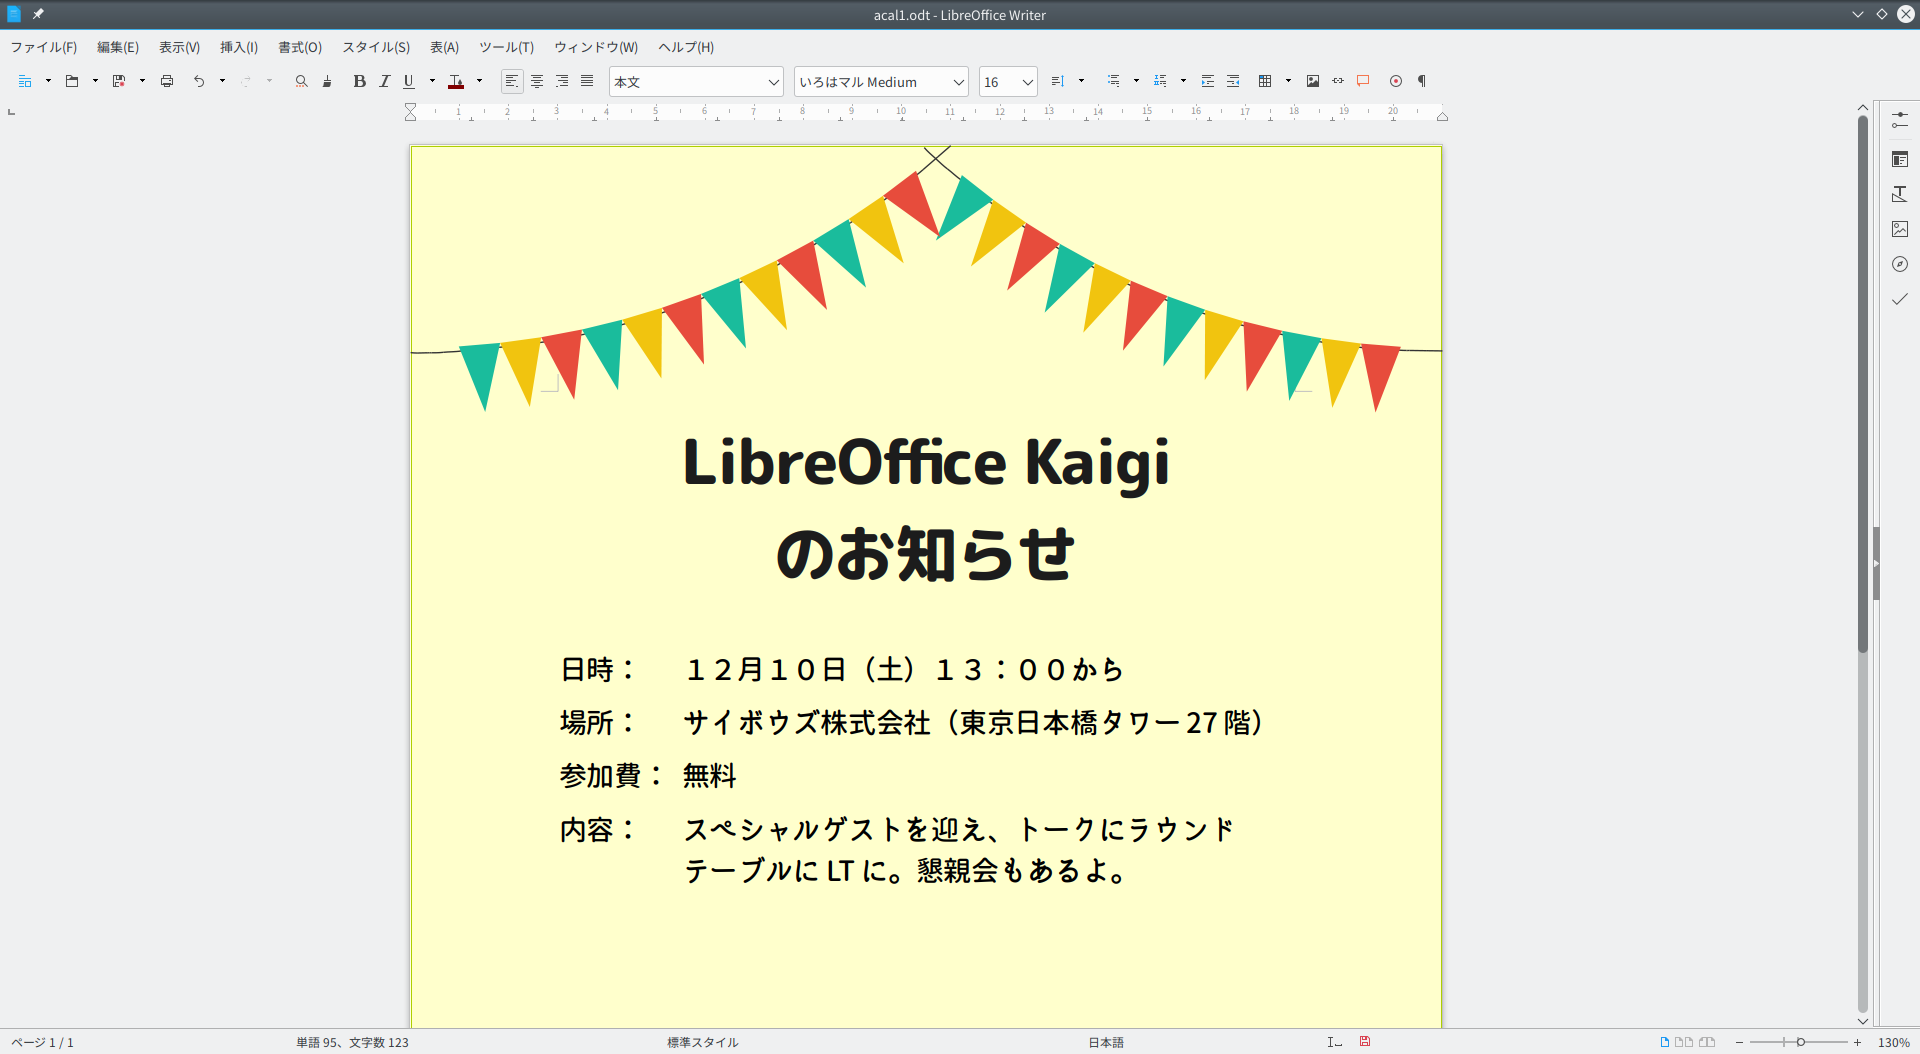Open sidebar Styles panel icon

tap(1900, 194)
